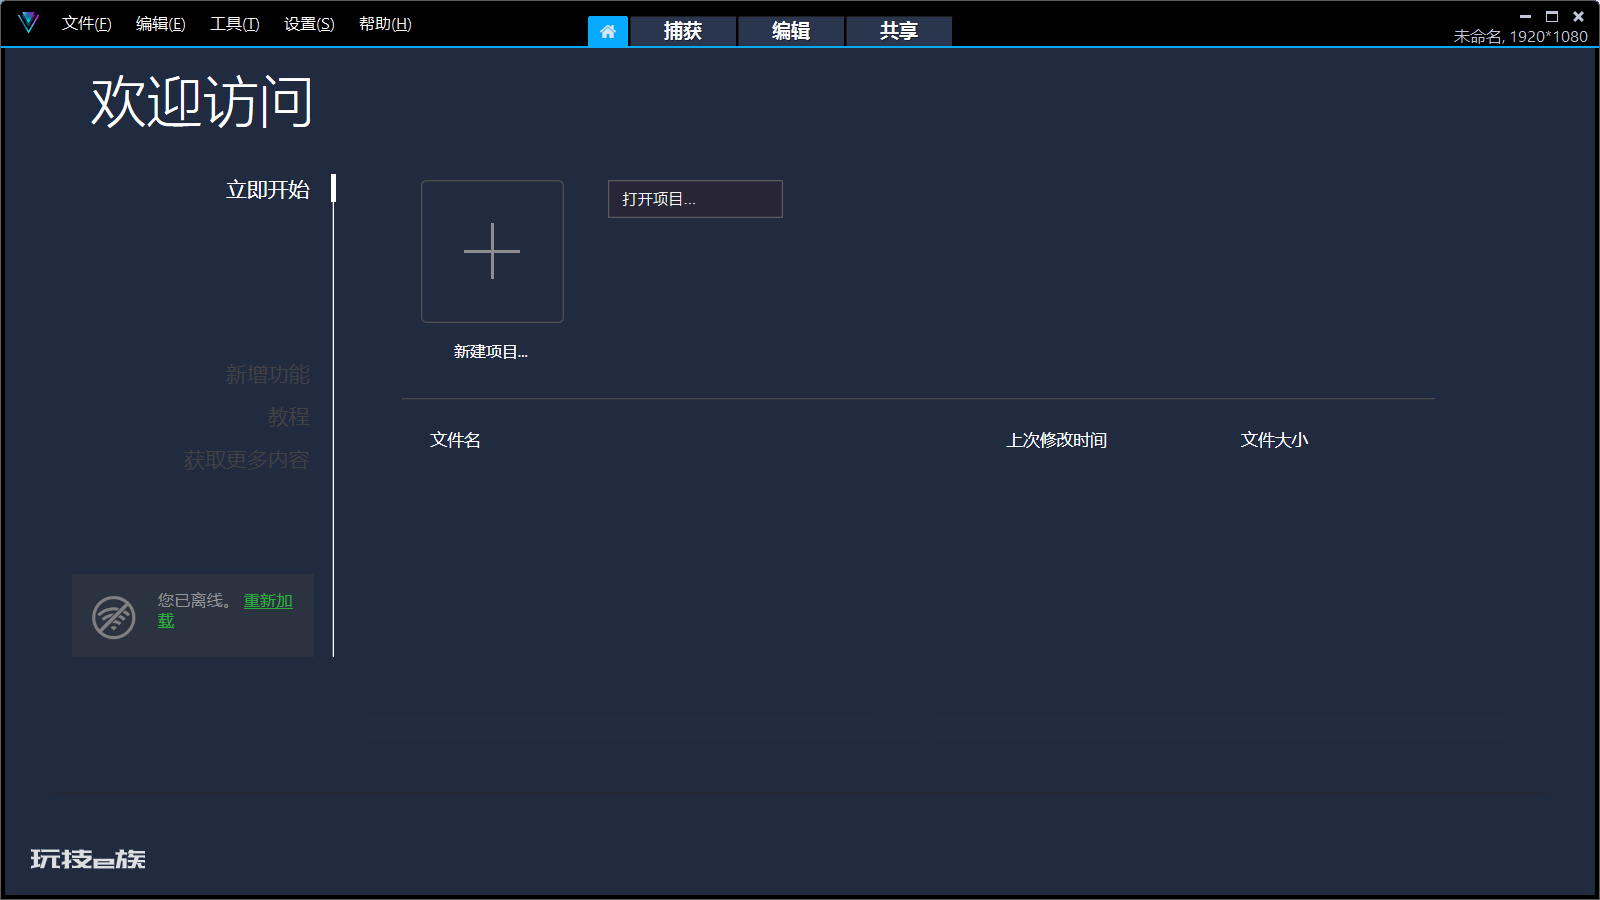Screen dimensions: 1600x900
Task: Switch to the 编辑 workspace tab
Action: [791, 31]
